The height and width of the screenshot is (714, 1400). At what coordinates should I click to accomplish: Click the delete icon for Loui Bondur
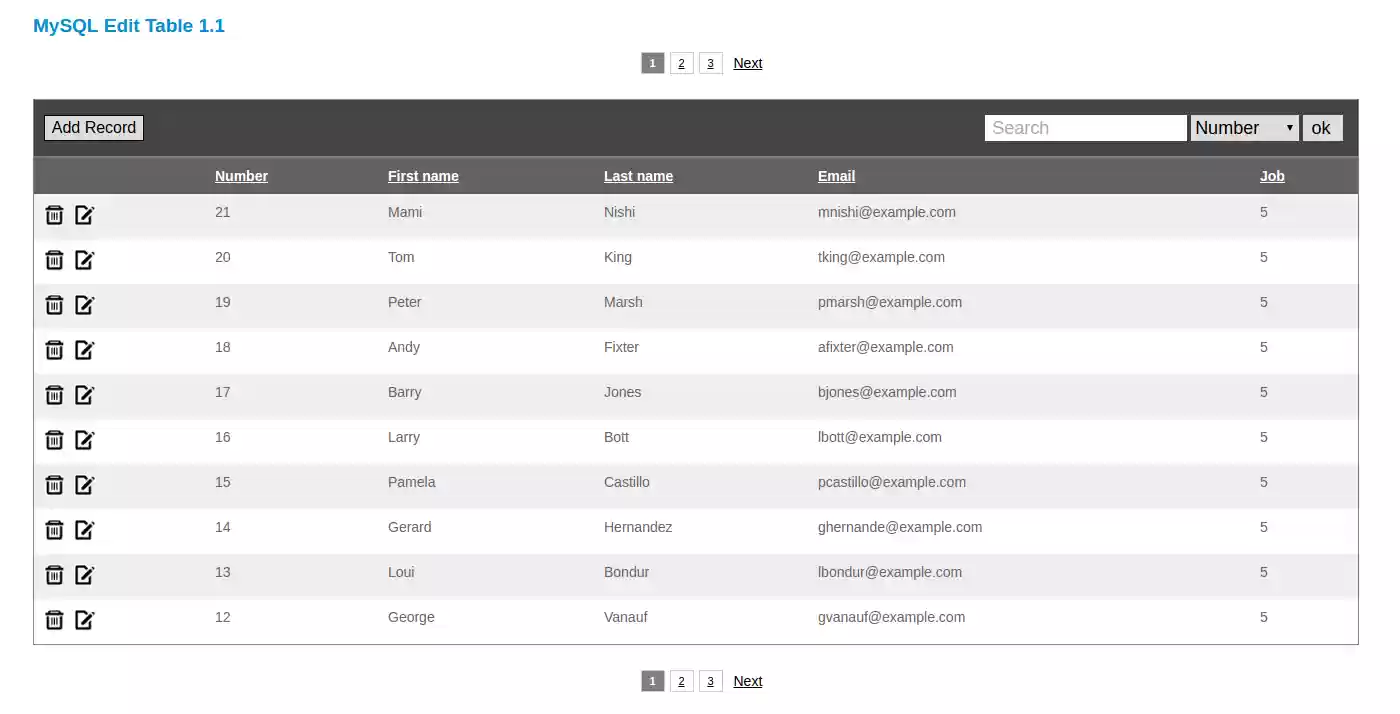pyautogui.click(x=54, y=574)
